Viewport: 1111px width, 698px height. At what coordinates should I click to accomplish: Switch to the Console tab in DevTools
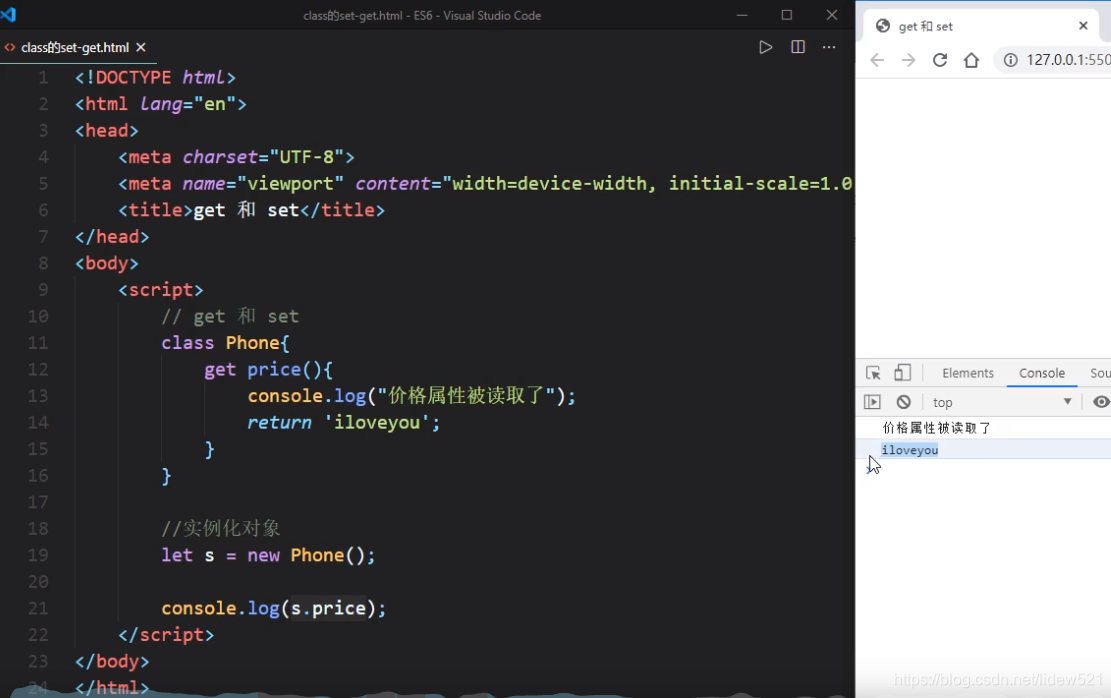[x=1042, y=373]
